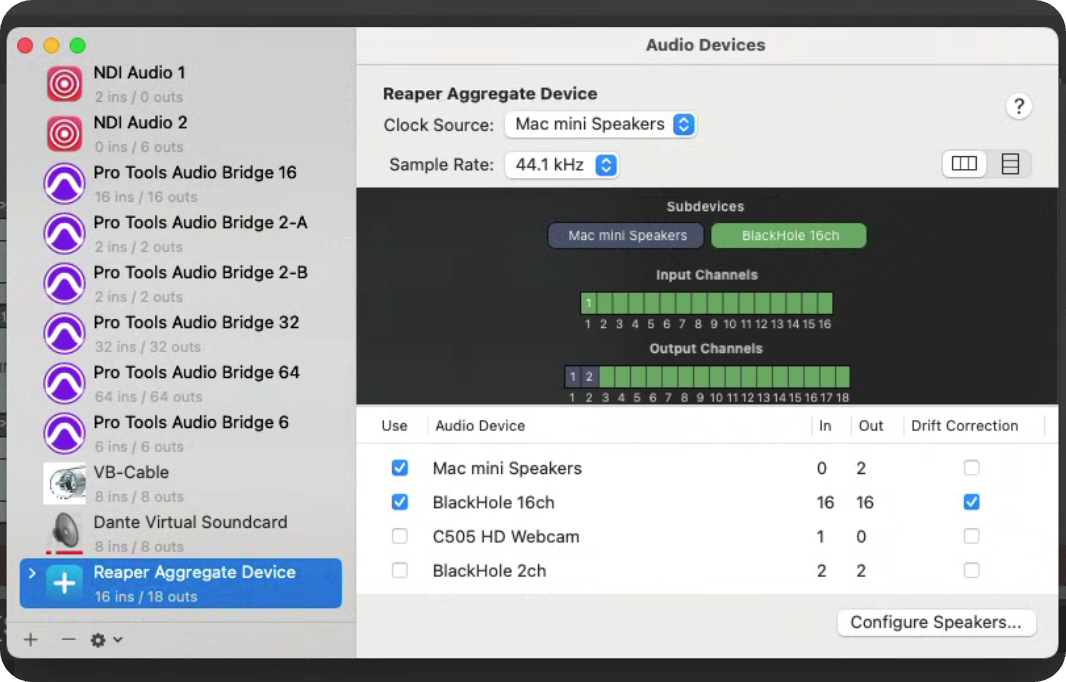
Task: Click the Pro Tools Audio Bridge 16 name
Action: [x=195, y=173]
